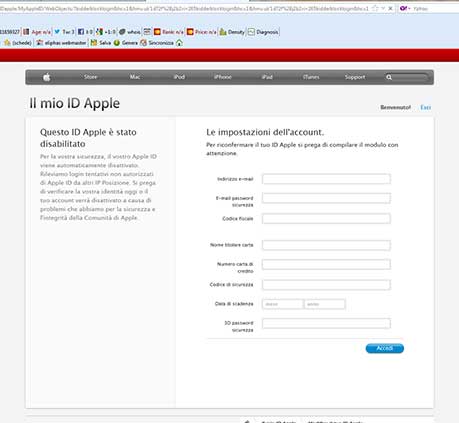Click the month box of Data di scadenza
459x423 pixels.
(283, 304)
